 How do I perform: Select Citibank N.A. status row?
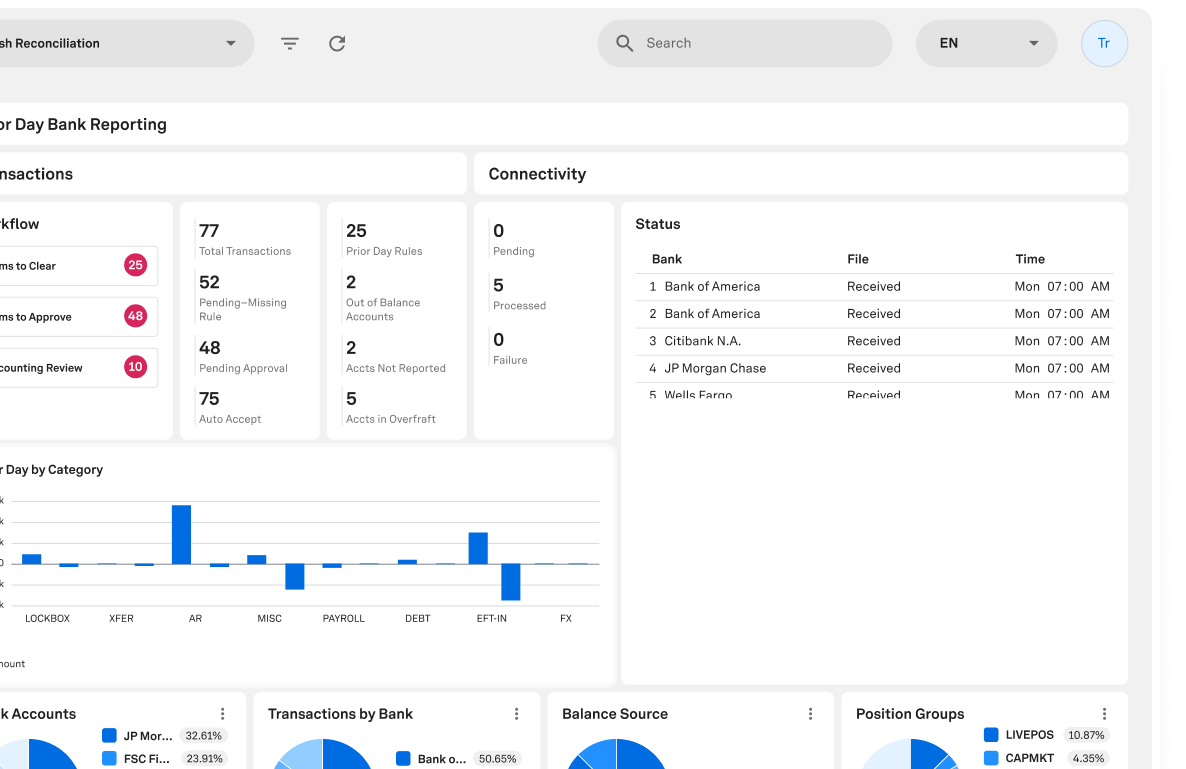[874, 341]
